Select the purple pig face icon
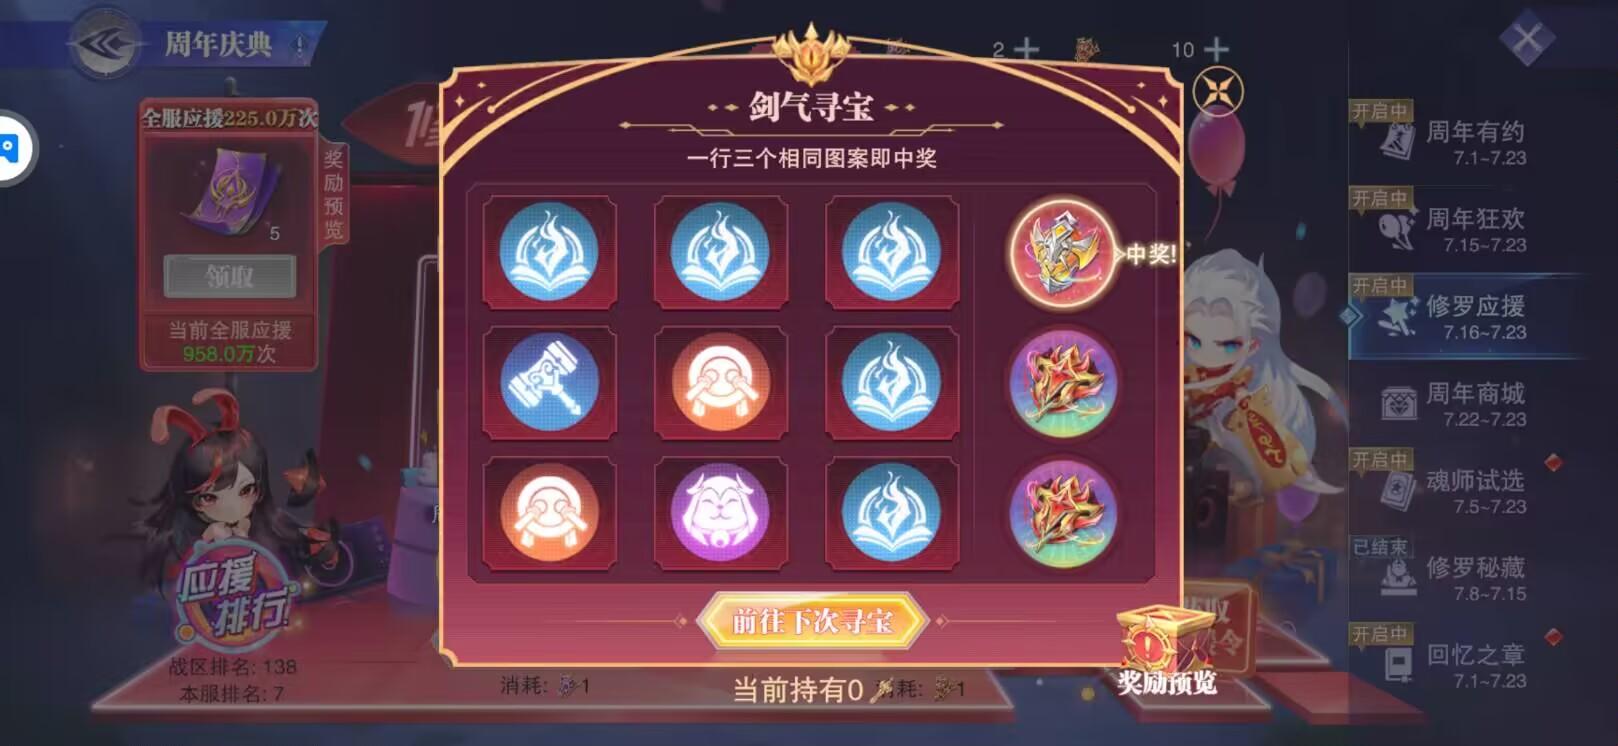This screenshot has width=1618, height=746. (x=719, y=512)
